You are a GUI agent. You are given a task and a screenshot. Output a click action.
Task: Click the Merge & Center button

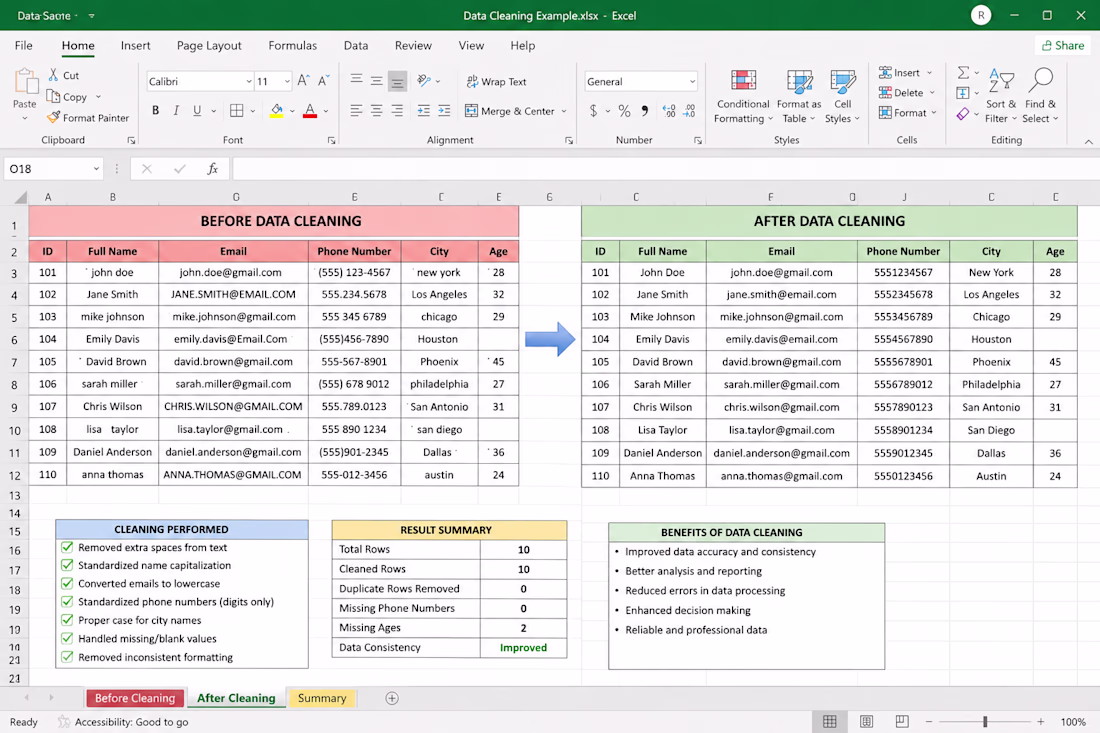click(510, 111)
